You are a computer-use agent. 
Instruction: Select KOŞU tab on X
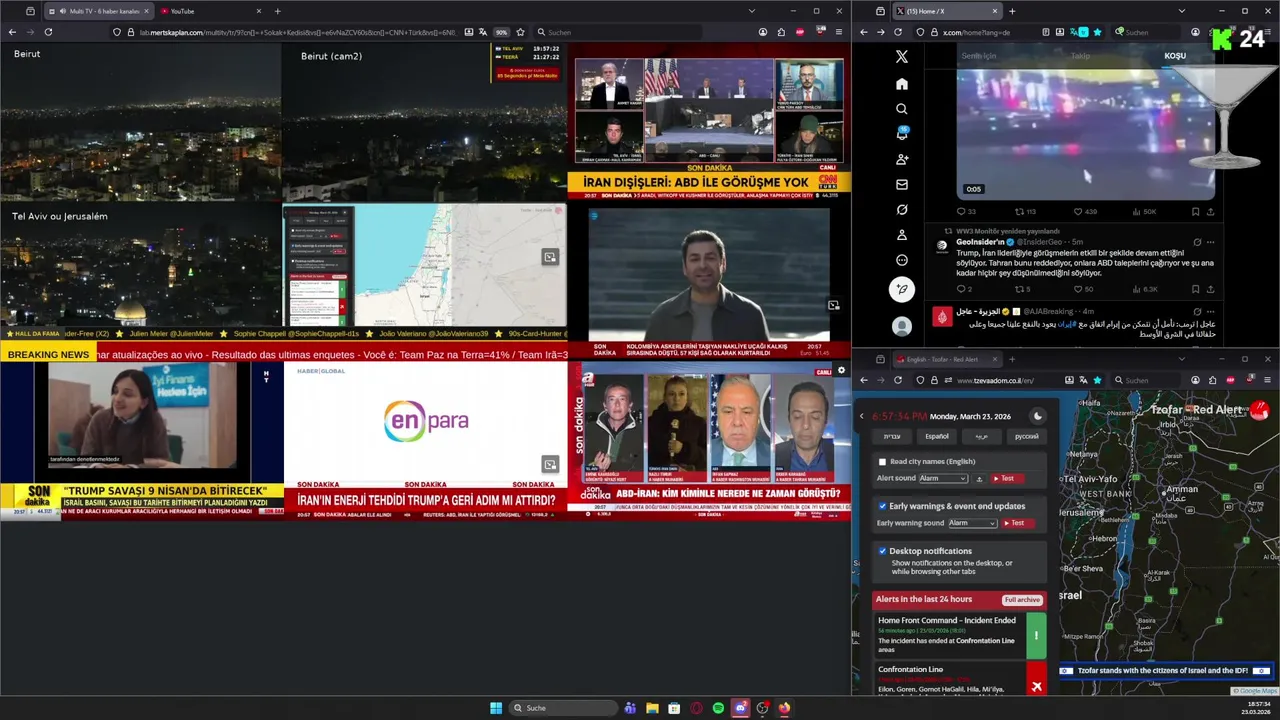1174,56
